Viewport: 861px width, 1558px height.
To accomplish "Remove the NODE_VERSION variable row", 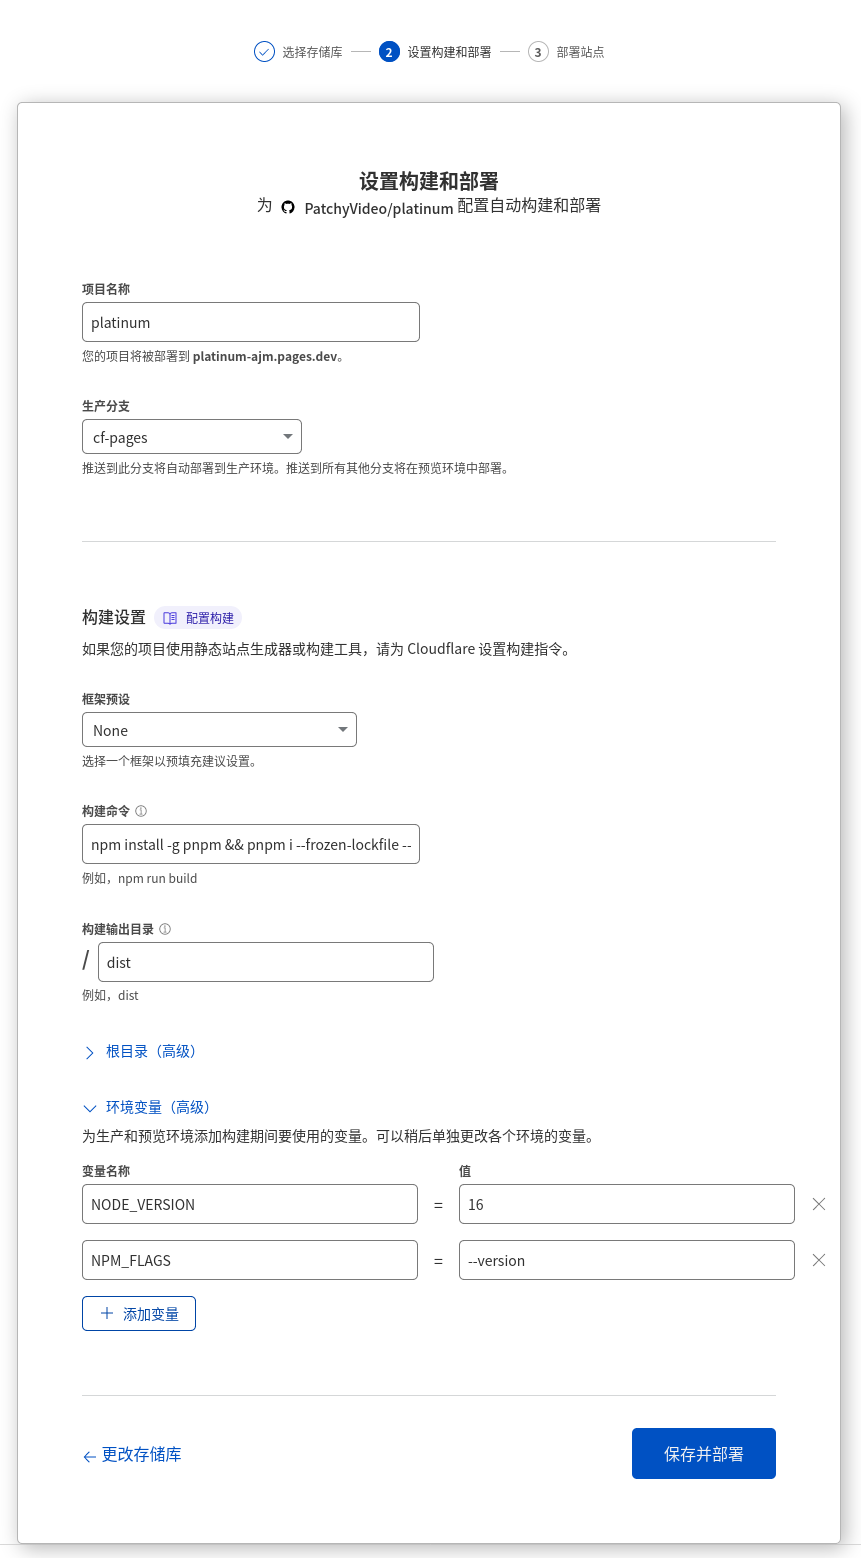I will pos(819,1204).
